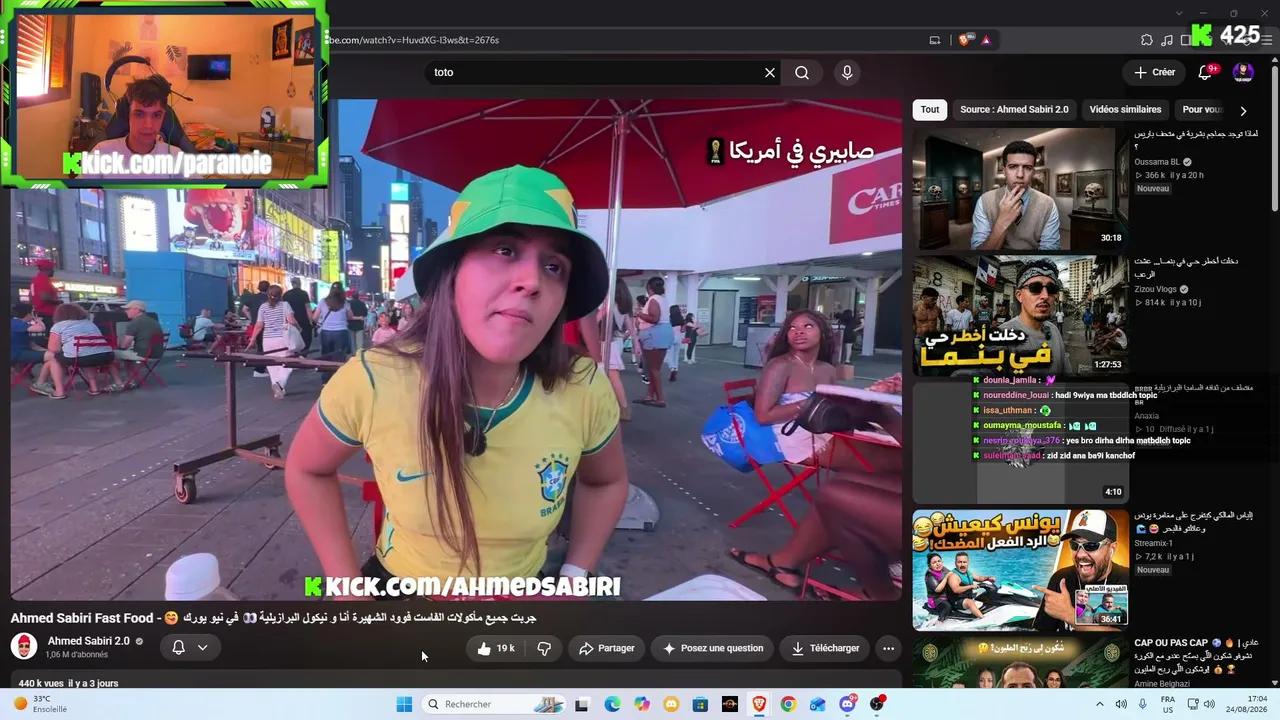
Task: Open the Zizou Vlogs 1:27:53 thumbnail
Action: tap(1020, 315)
